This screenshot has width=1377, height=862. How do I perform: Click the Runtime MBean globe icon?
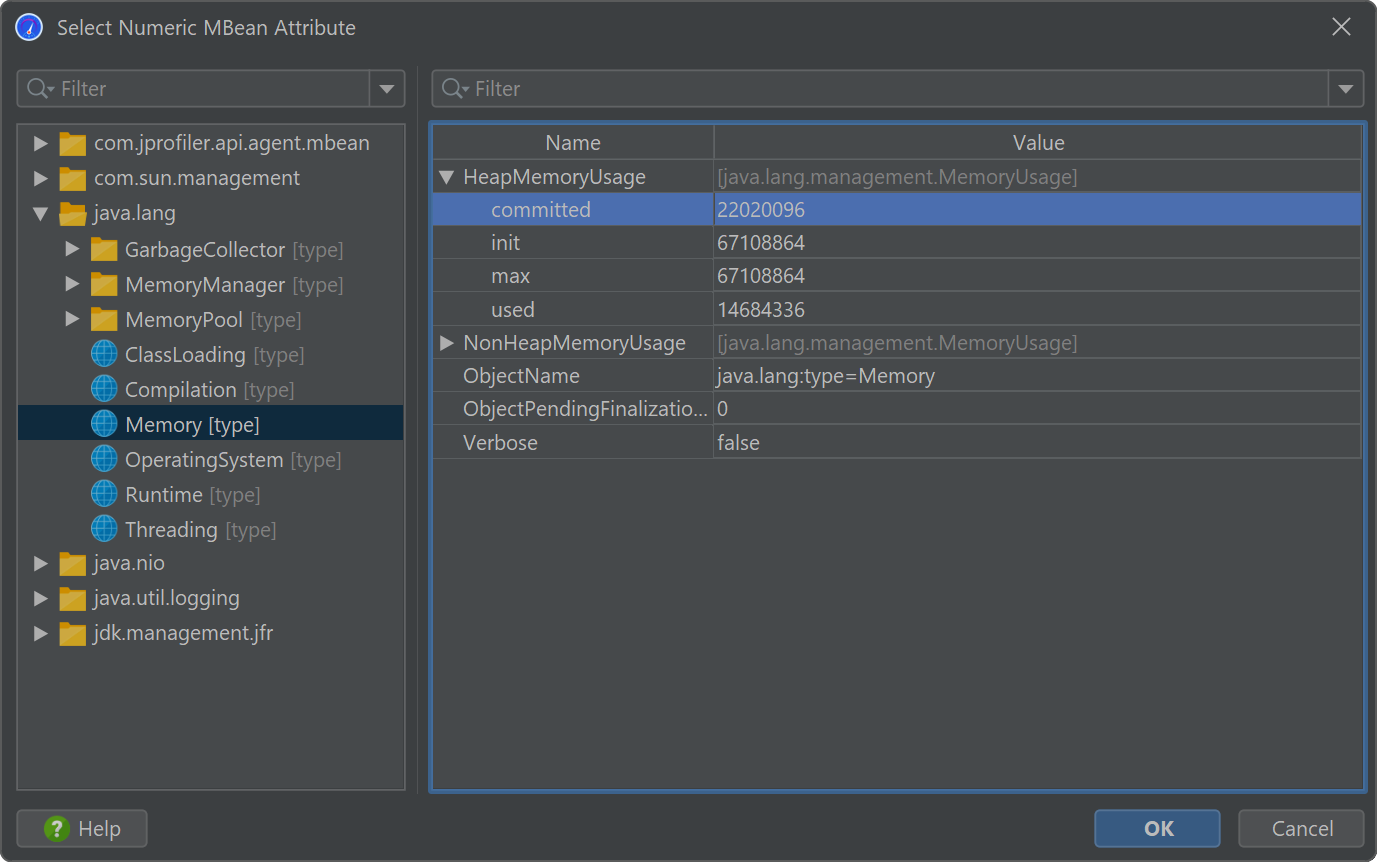coord(104,495)
